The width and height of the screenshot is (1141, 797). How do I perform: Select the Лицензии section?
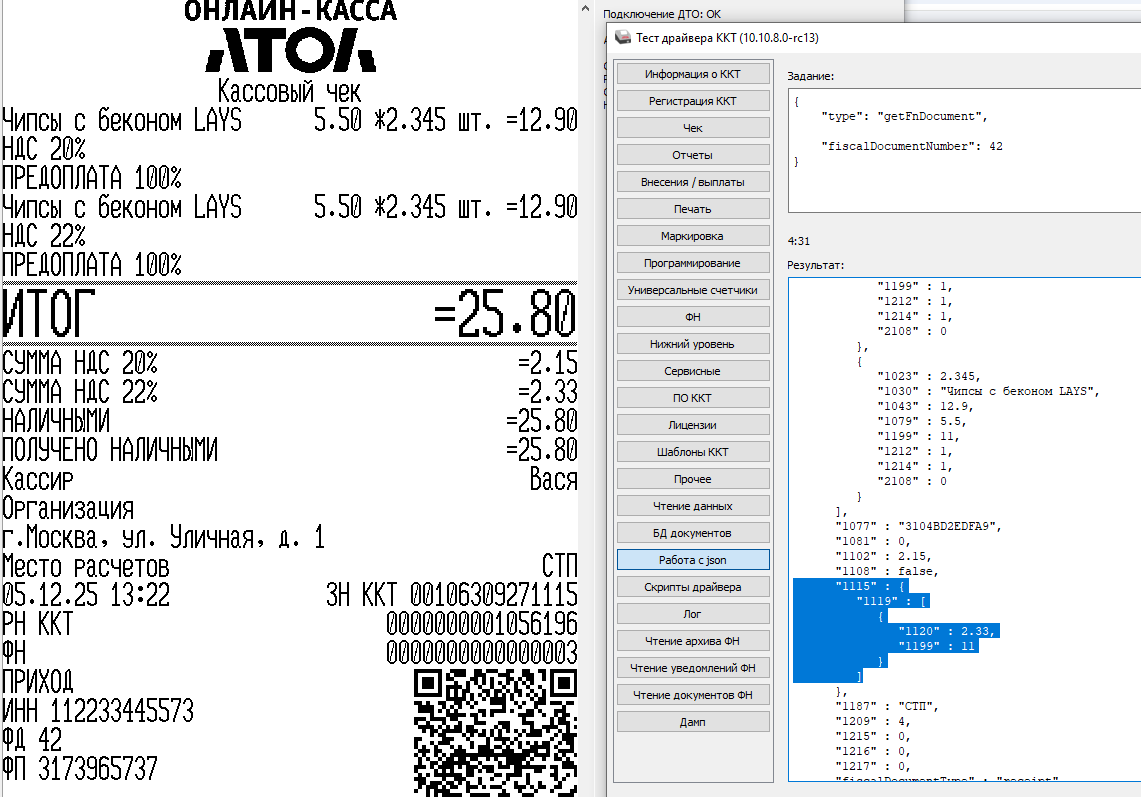693,425
